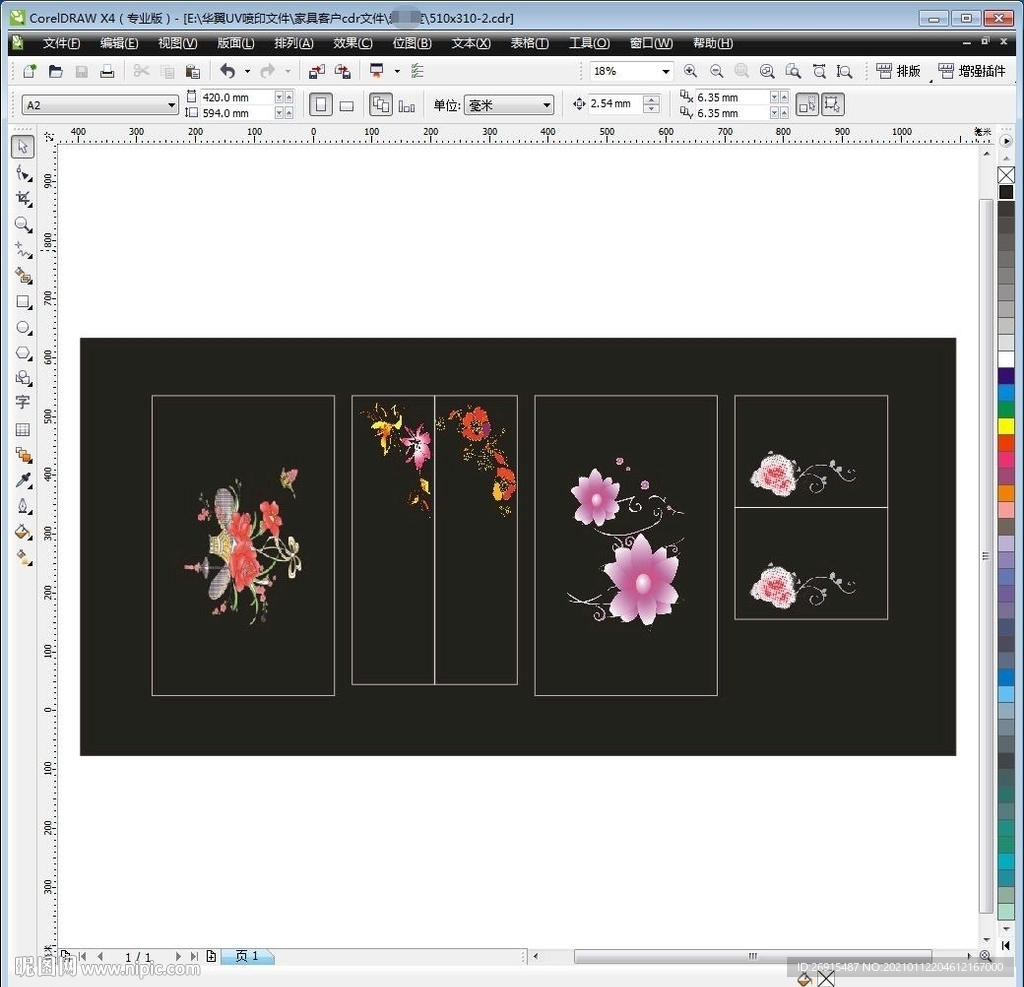This screenshot has width=1024, height=987.
Task: Select the Table tool
Action: click(22, 429)
